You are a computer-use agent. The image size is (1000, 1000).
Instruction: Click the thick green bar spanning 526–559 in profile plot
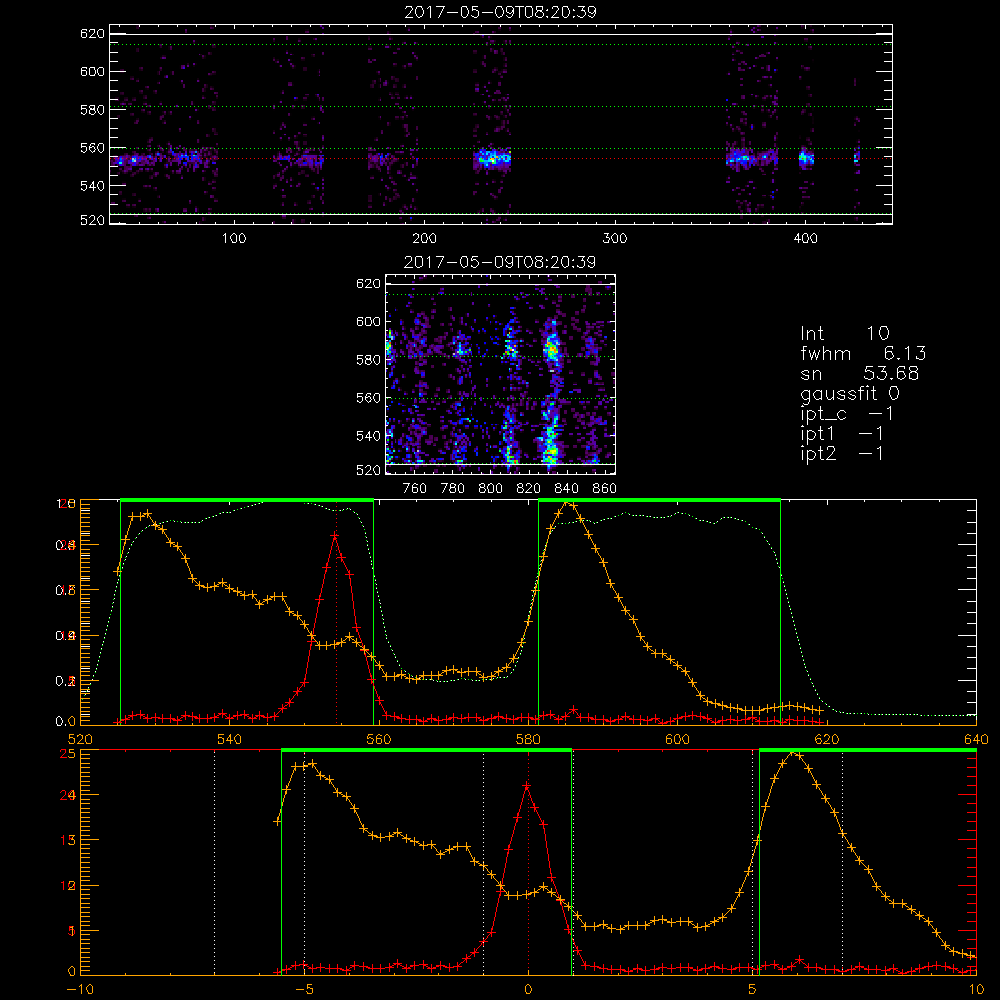247,499
